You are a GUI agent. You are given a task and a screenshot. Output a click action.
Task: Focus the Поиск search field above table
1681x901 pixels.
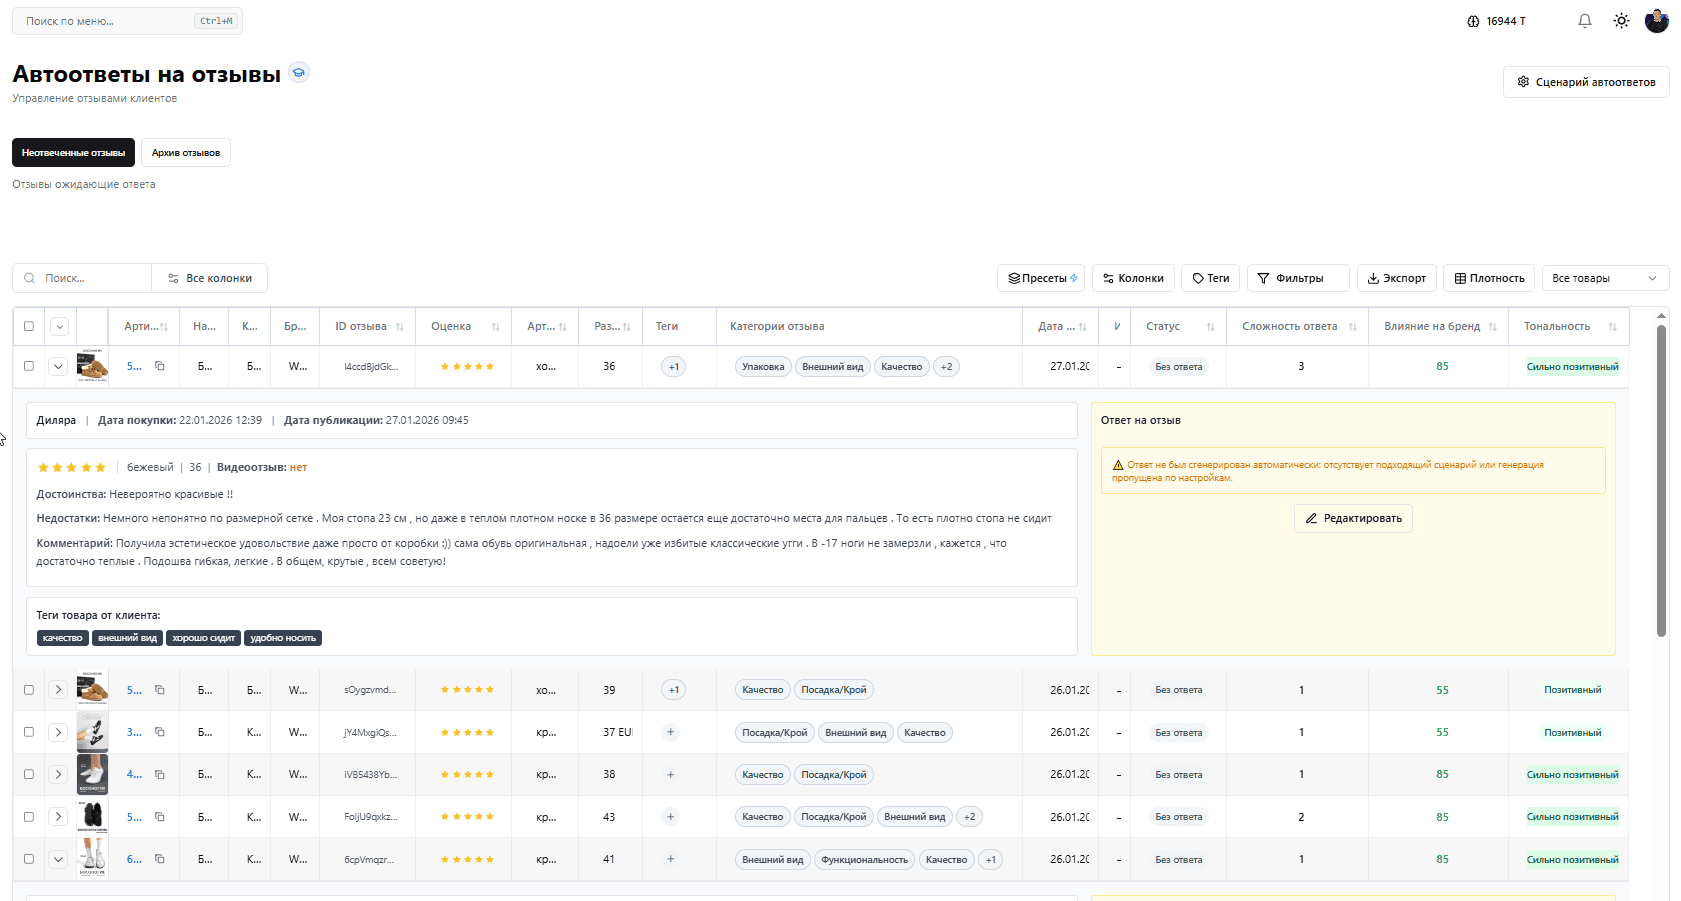[90, 278]
